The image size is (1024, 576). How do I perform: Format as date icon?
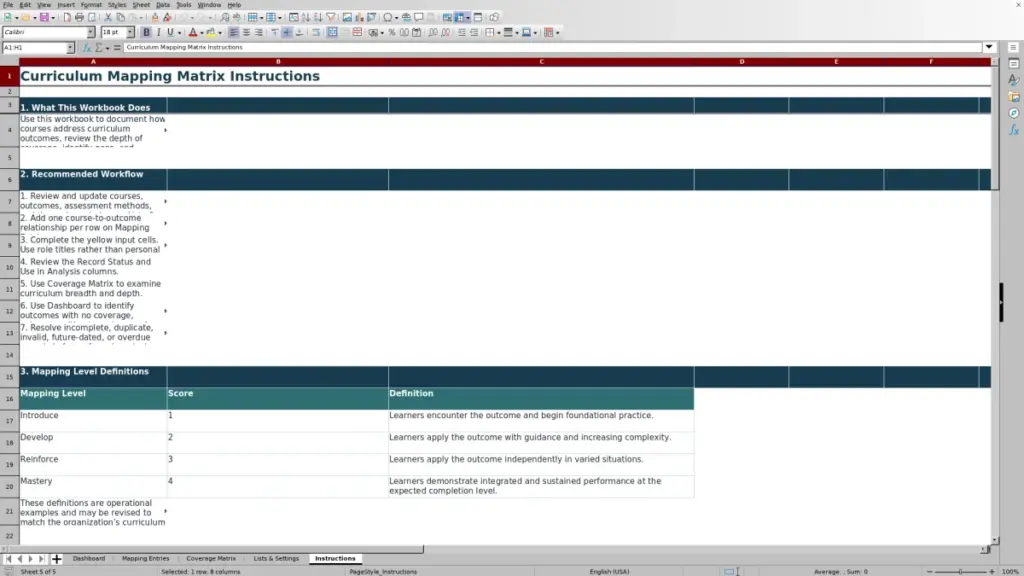click(417, 33)
